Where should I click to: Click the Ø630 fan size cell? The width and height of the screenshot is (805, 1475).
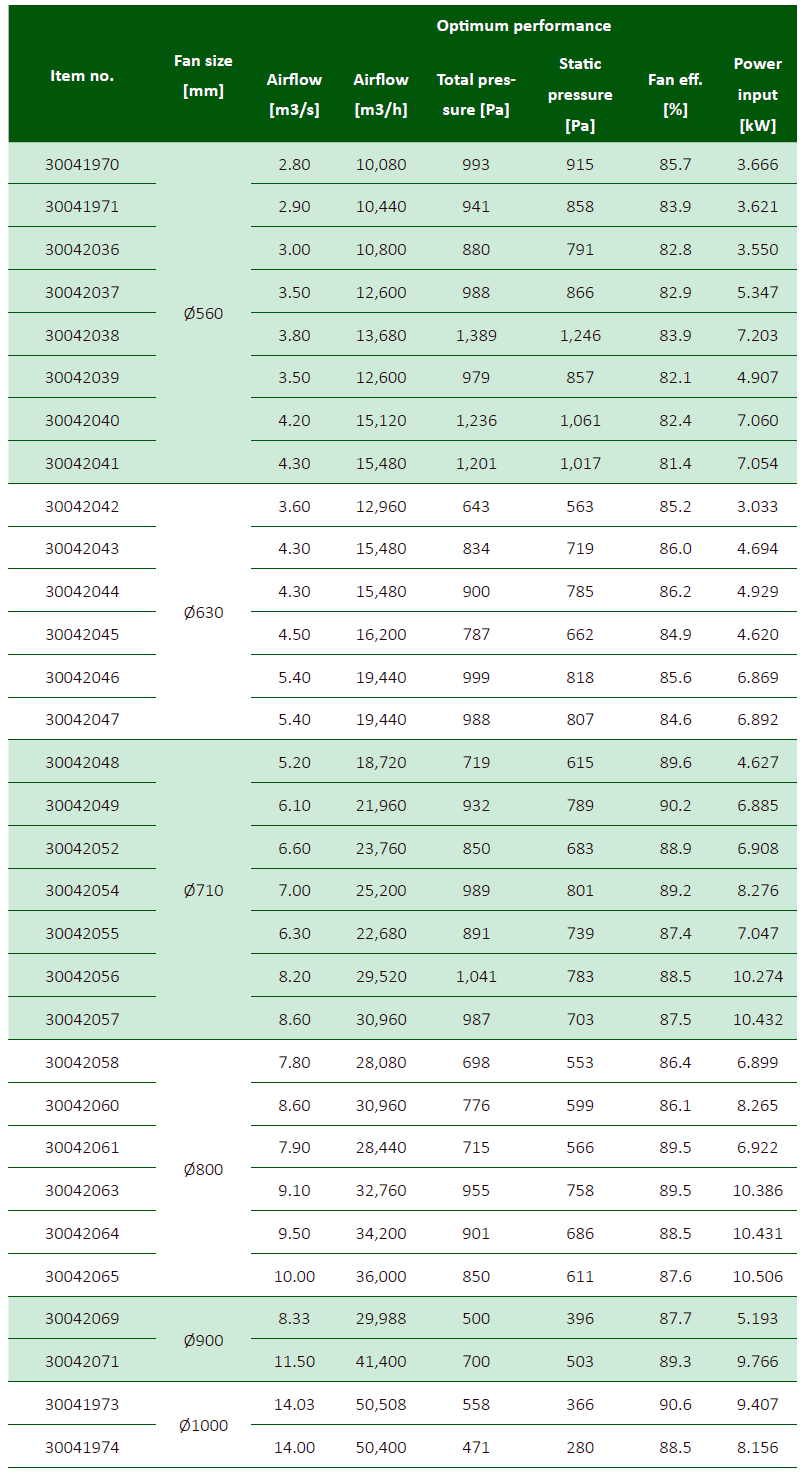[x=203, y=612]
